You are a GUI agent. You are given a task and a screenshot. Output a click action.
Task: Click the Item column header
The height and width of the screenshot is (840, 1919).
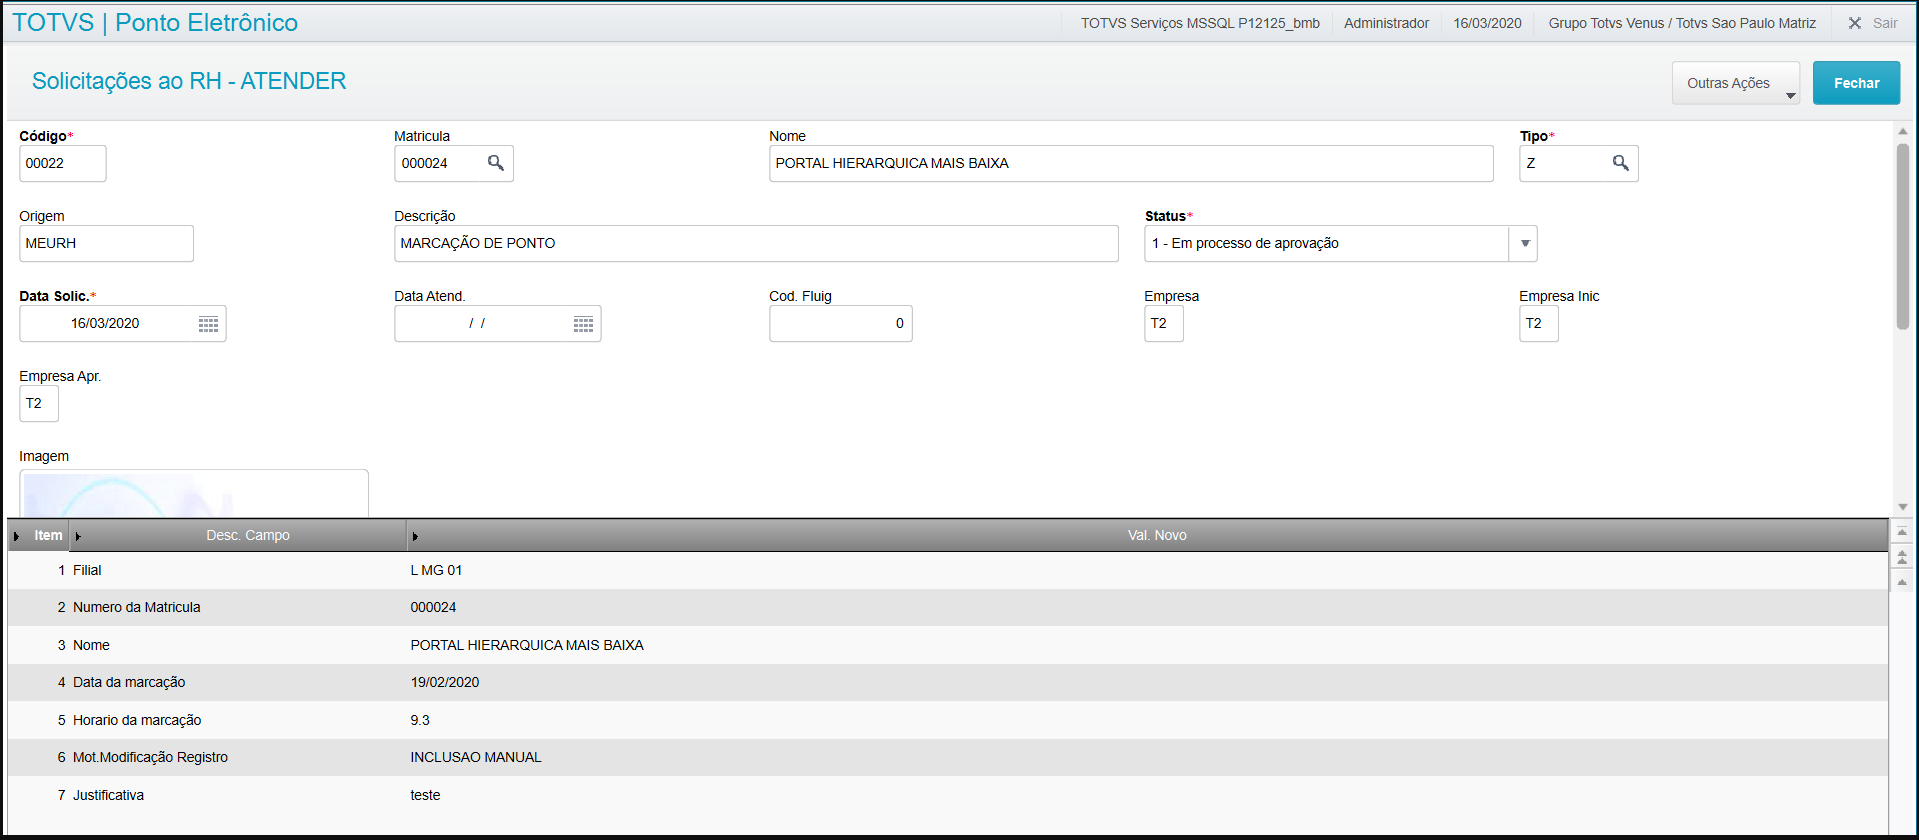click(47, 536)
